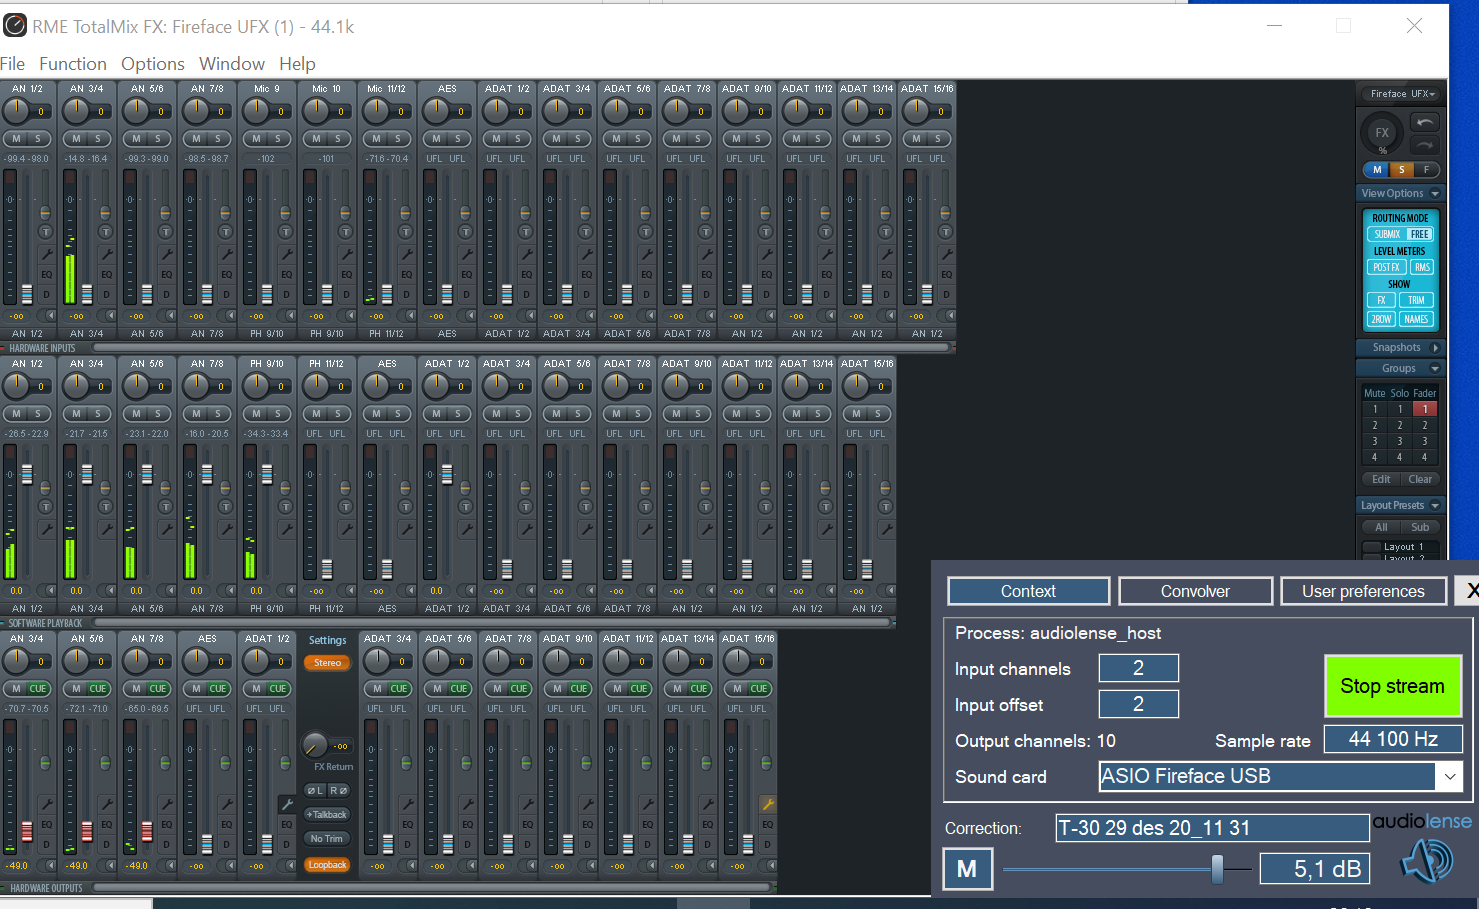Open Dynamics (D) on Mic 11/12 input channel
The image size is (1479, 909).
point(406,295)
